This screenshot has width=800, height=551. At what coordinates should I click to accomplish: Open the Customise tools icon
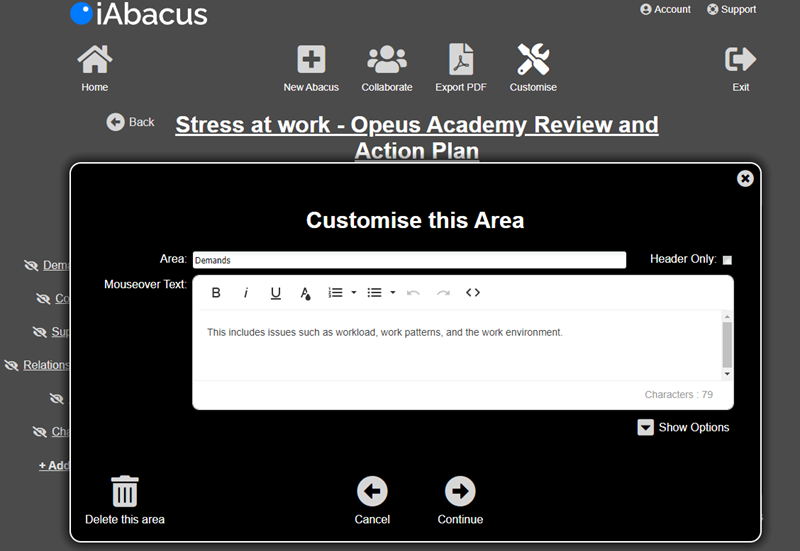(x=533, y=59)
